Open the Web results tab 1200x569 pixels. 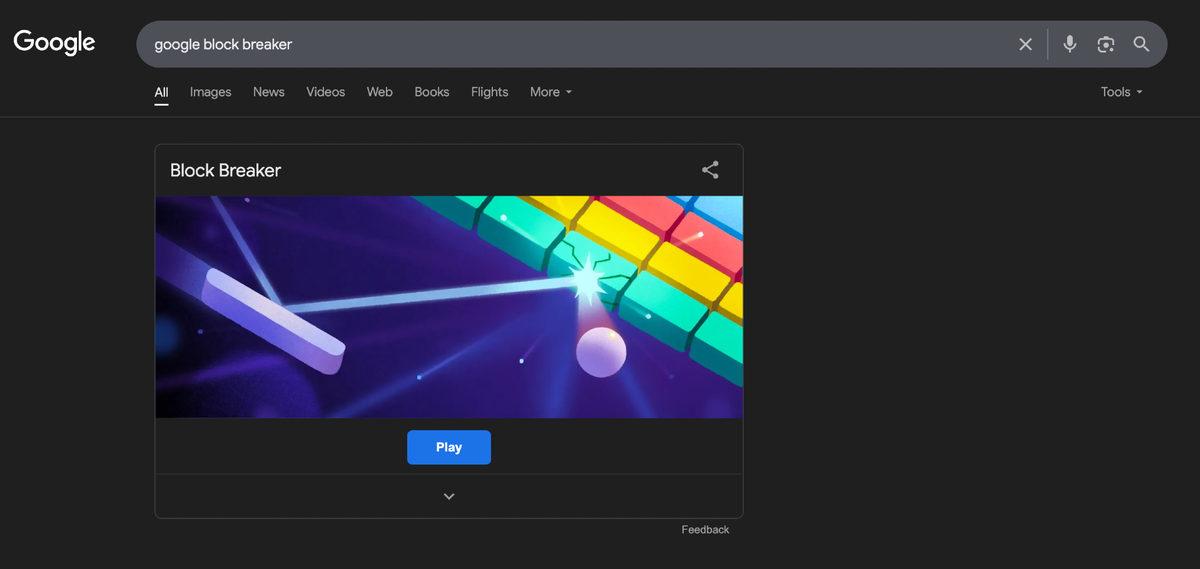380,92
